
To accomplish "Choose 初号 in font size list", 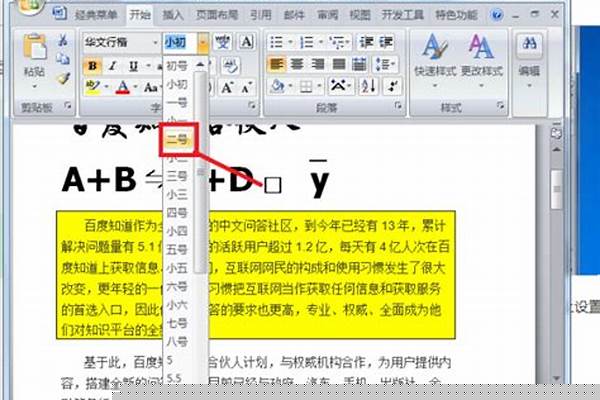I will (178, 66).
